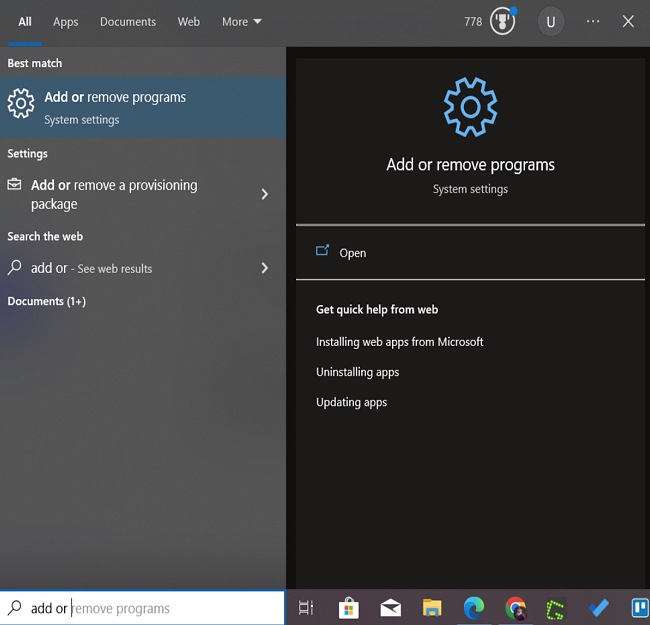Screen dimensions: 650x625
Task: Open Installing web apps from Microsoft link
Action: 400,342
